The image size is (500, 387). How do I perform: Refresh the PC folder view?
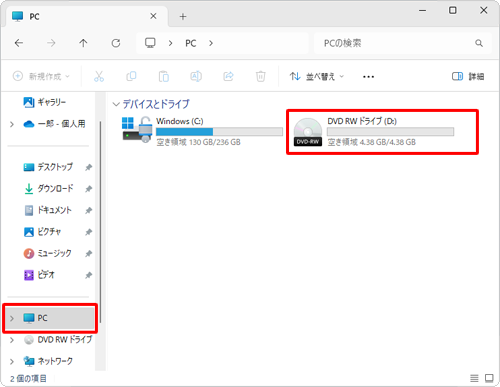[x=116, y=43]
